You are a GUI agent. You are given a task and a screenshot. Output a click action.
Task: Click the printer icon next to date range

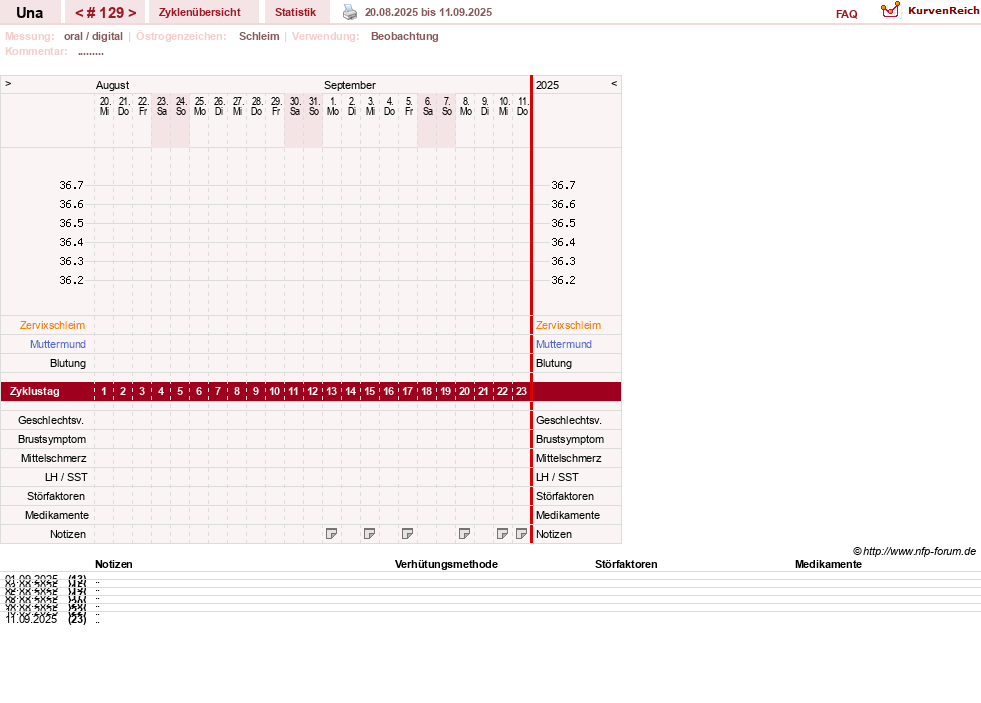tap(350, 12)
